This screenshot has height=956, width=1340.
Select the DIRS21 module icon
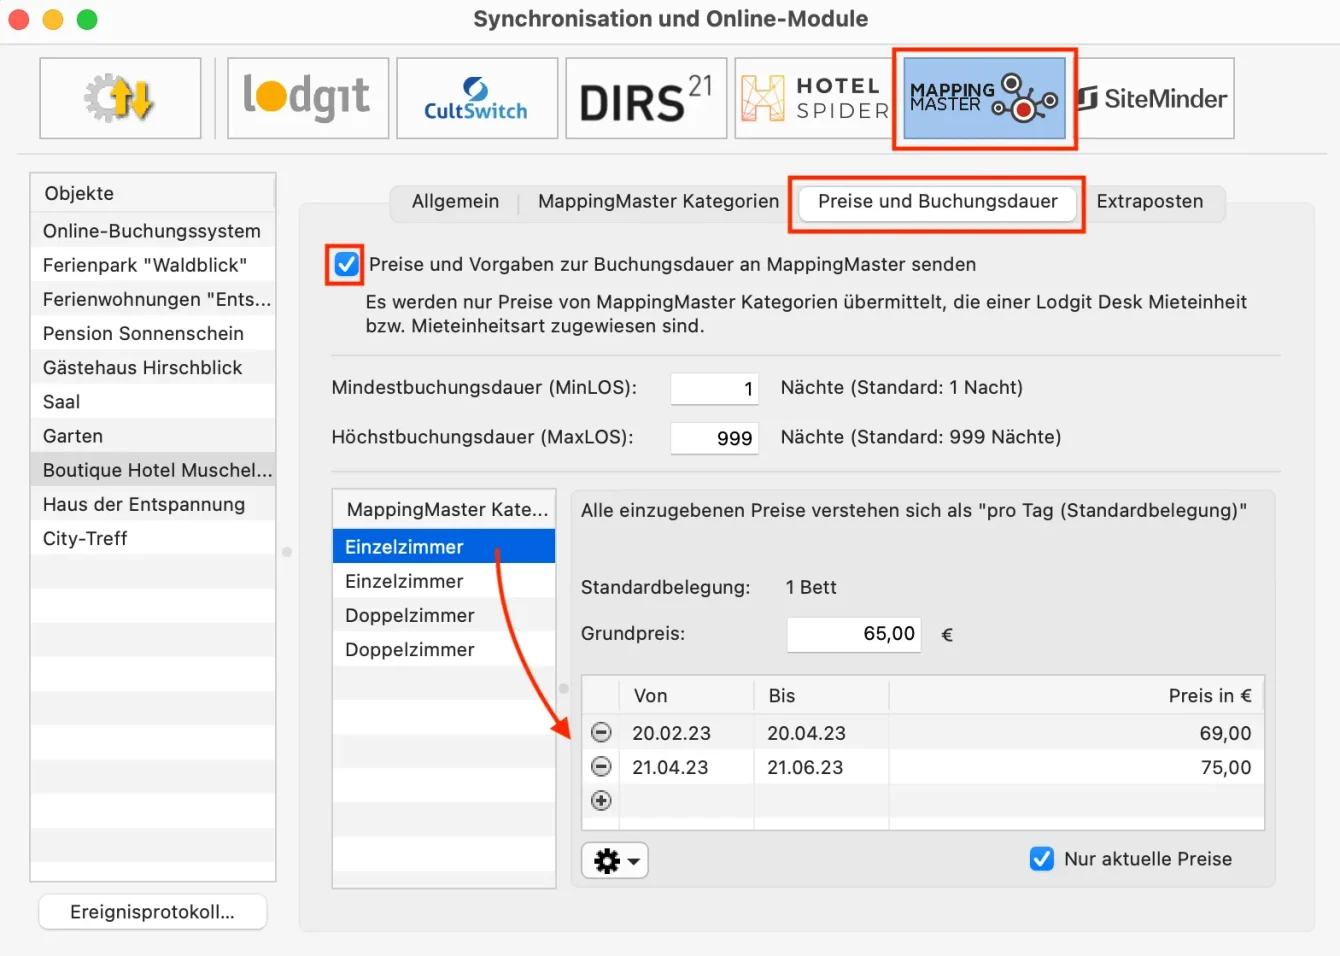(x=646, y=98)
